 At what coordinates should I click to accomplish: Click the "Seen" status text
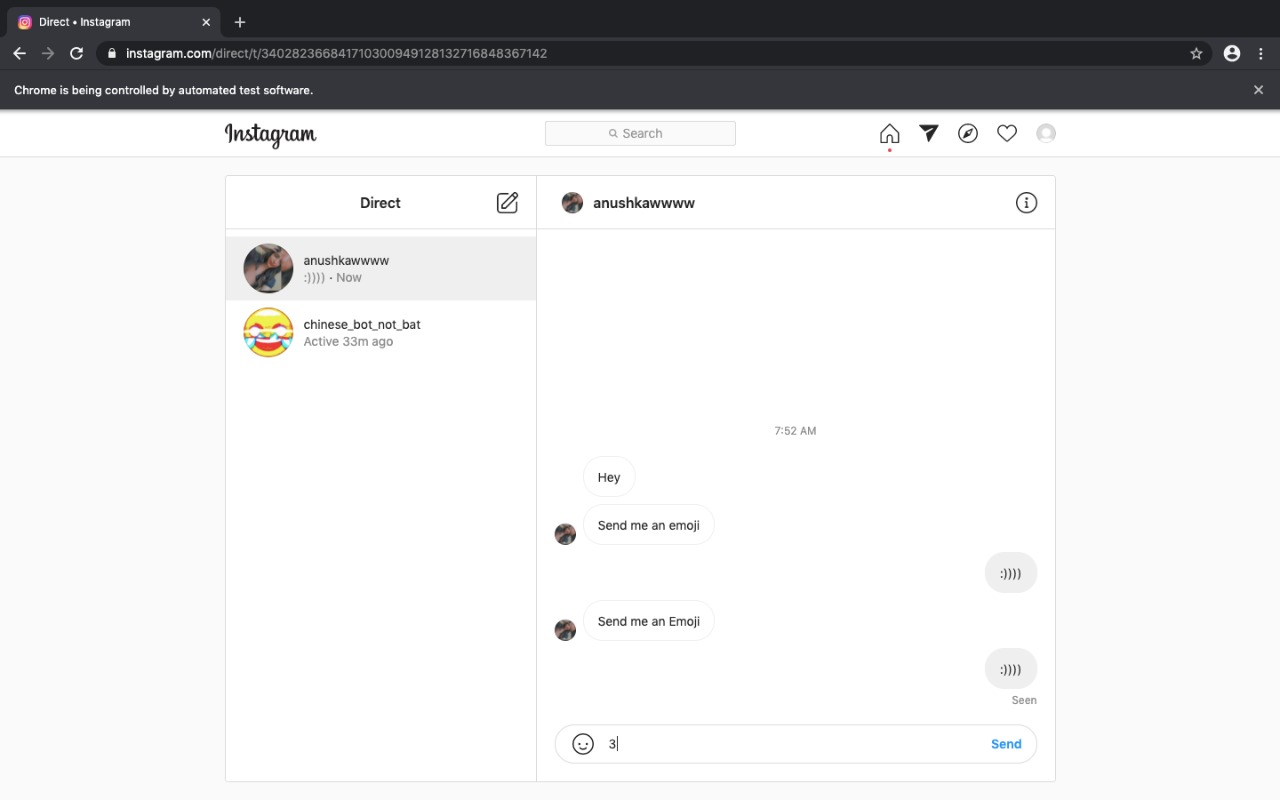pyautogui.click(x=1024, y=700)
